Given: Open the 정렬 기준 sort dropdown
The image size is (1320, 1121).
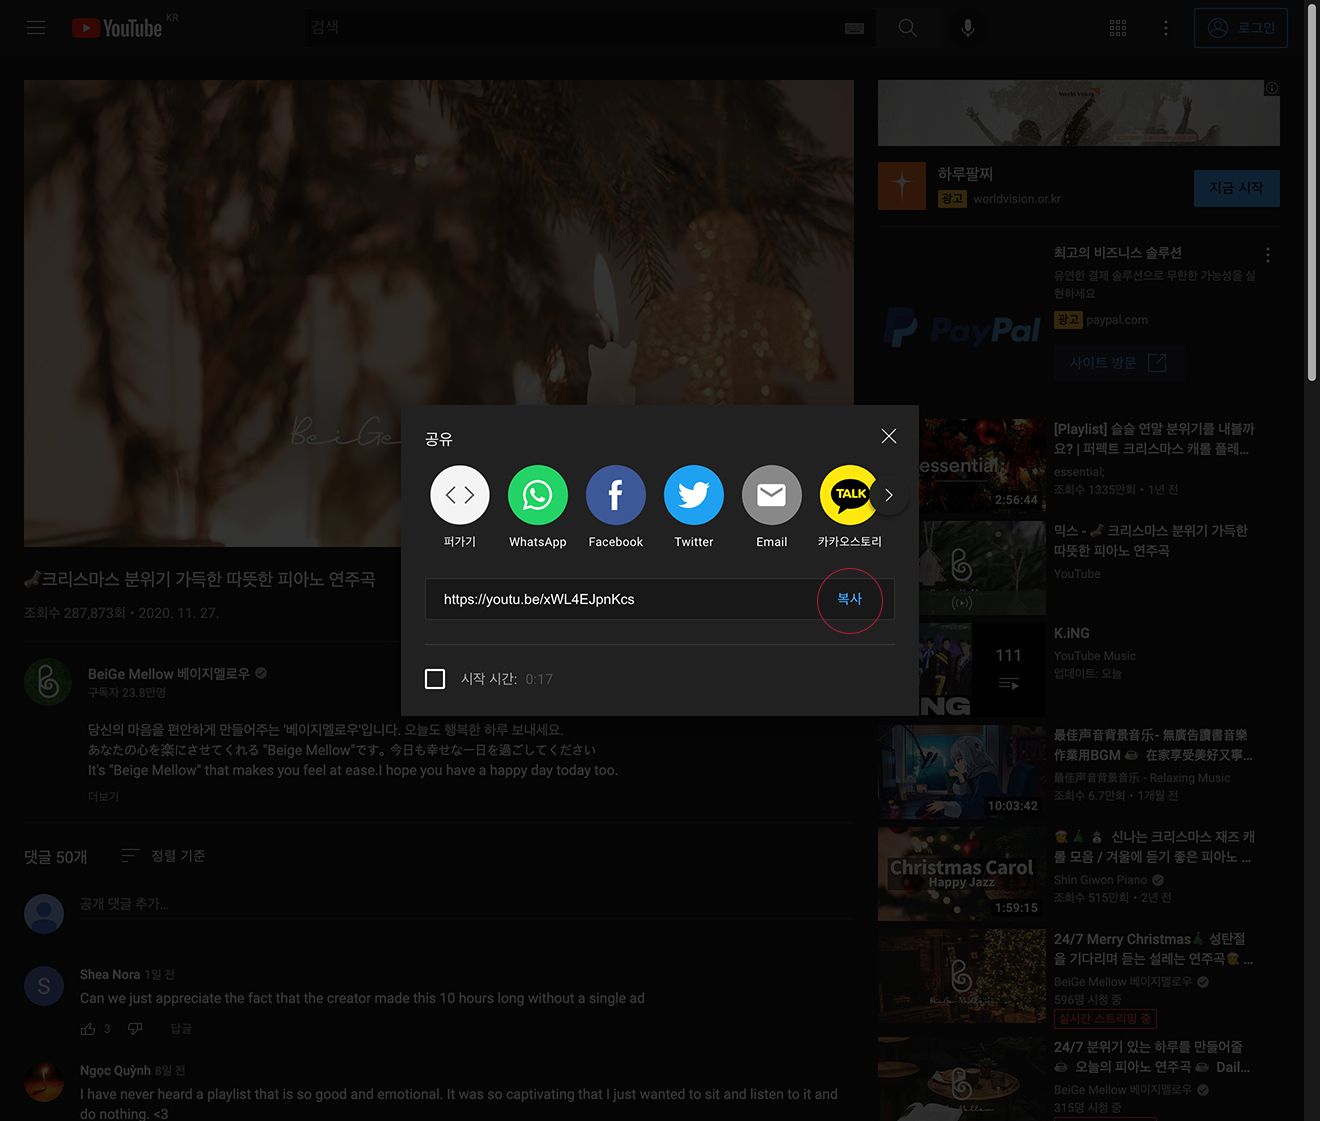Looking at the screenshot, I should (163, 856).
